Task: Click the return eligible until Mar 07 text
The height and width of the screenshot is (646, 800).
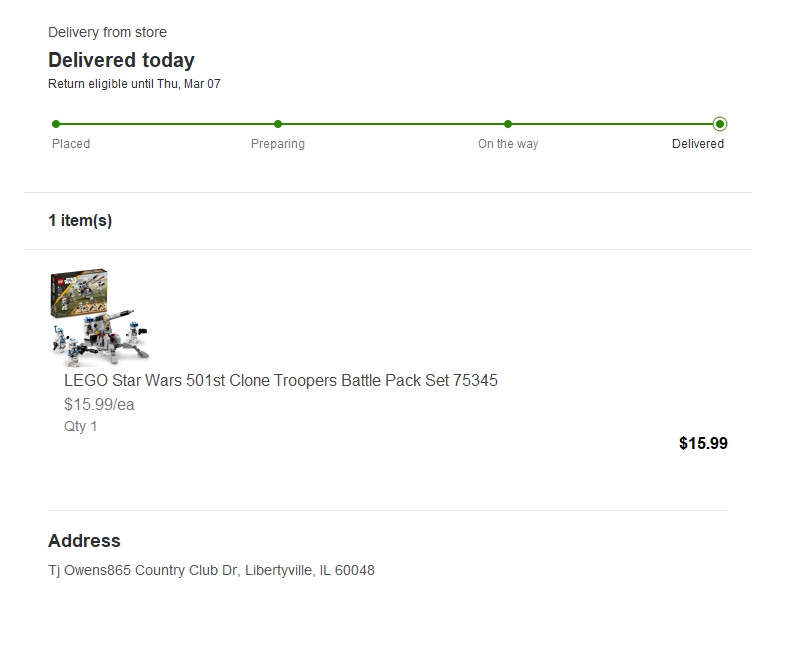Action: coord(134,84)
